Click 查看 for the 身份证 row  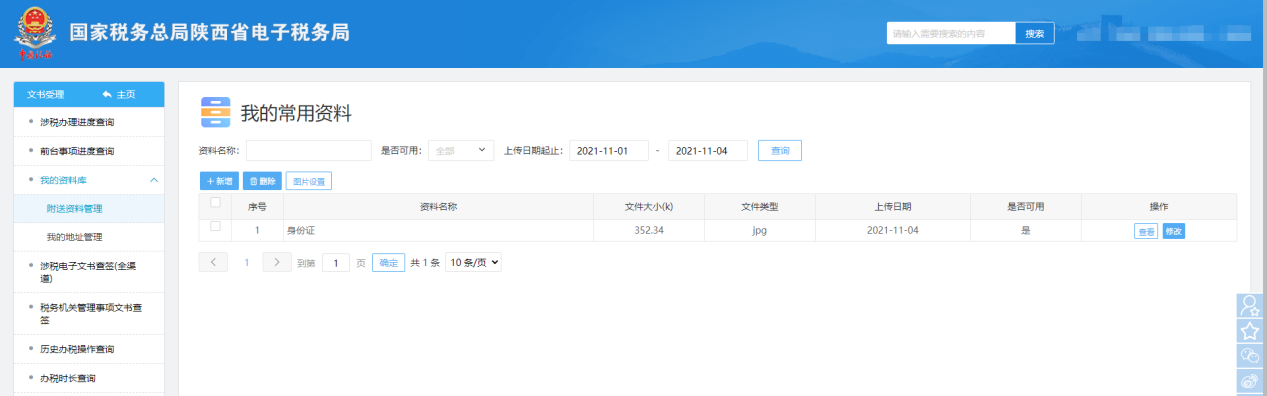coord(1146,231)
